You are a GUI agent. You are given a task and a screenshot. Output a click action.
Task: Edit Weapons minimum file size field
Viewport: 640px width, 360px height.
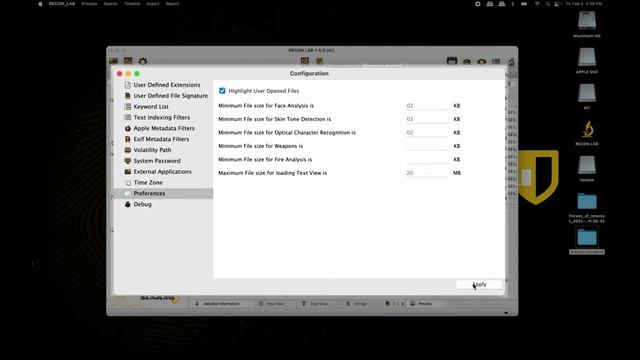(x=427, y=146)
